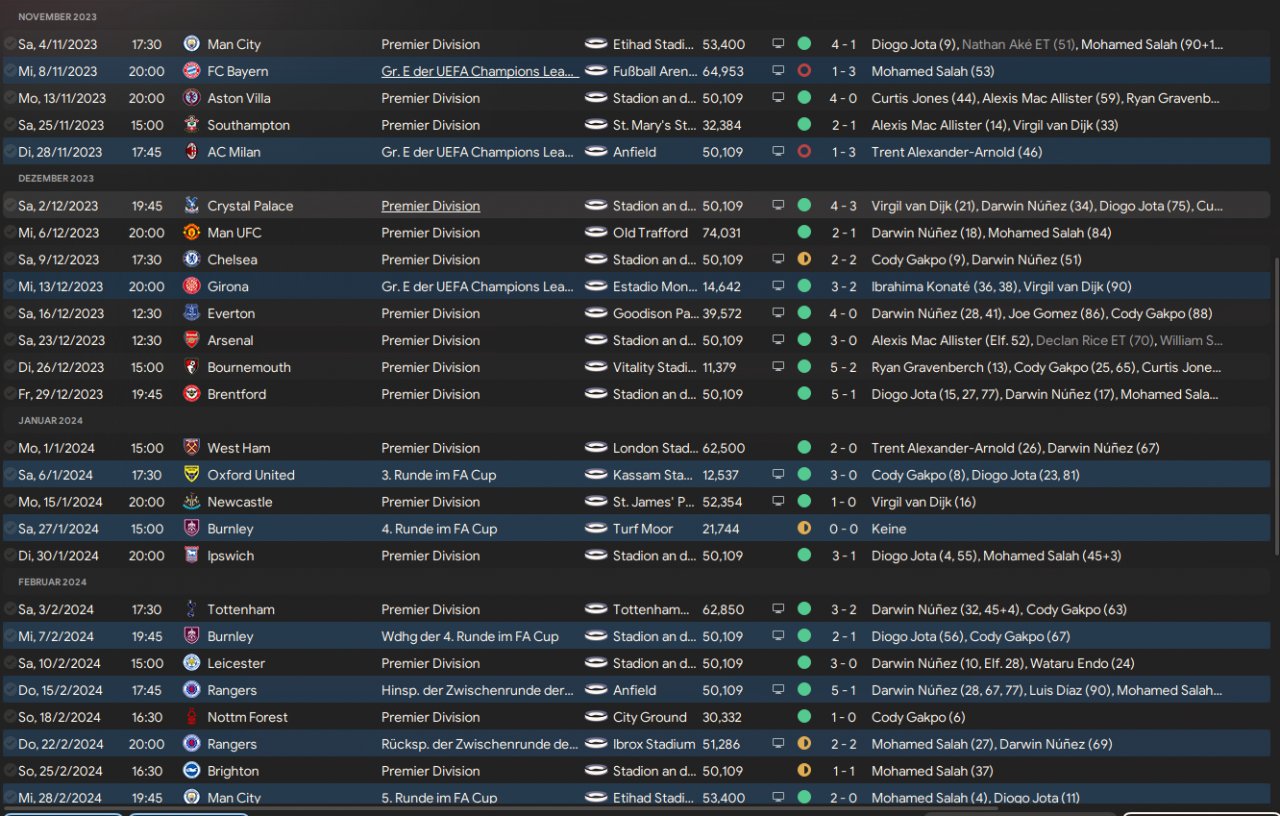
Task: Click the Bournemouth club badge
Action: tap(192, 368)
